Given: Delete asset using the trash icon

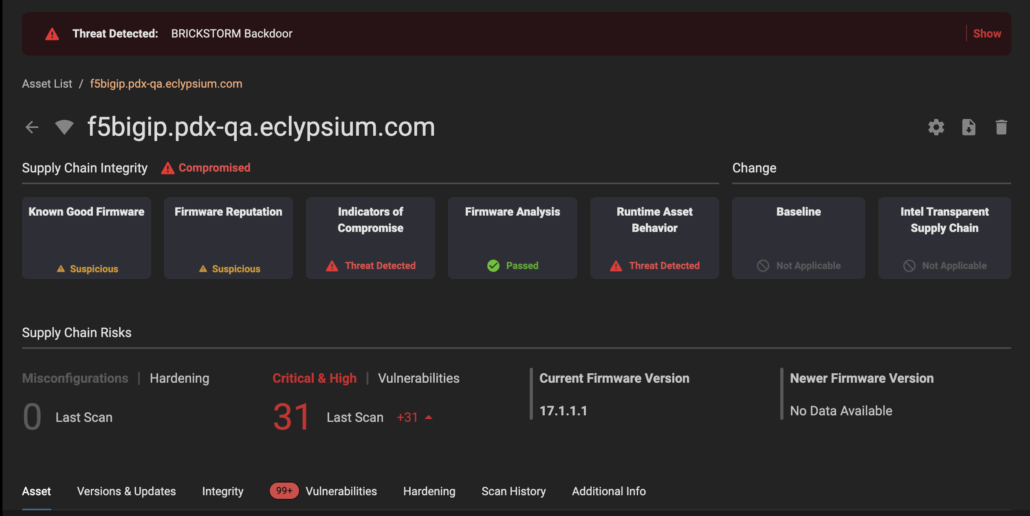Looking at the screenshot, I should coord(1001,127).
